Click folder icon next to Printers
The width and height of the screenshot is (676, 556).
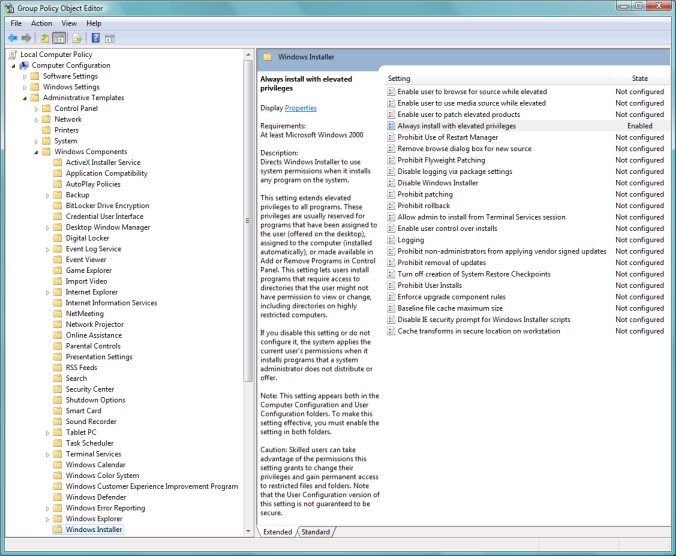tap(46, 130)
